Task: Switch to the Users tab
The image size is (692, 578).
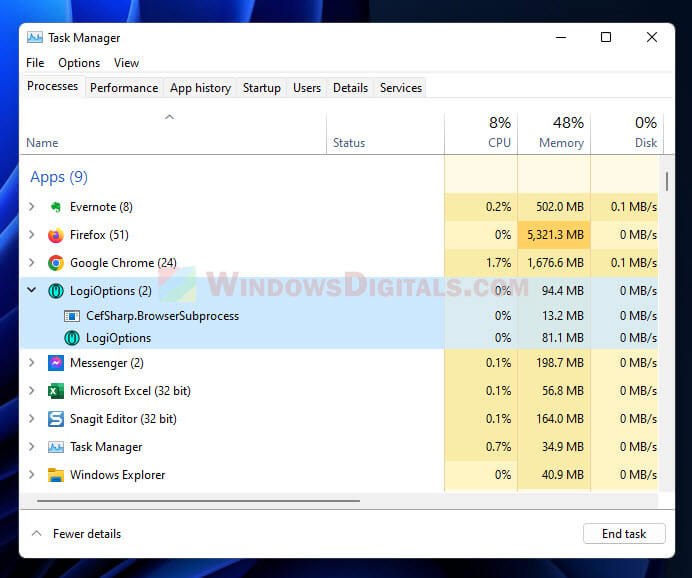Action: pyautogui.click(x=307, y=88)
